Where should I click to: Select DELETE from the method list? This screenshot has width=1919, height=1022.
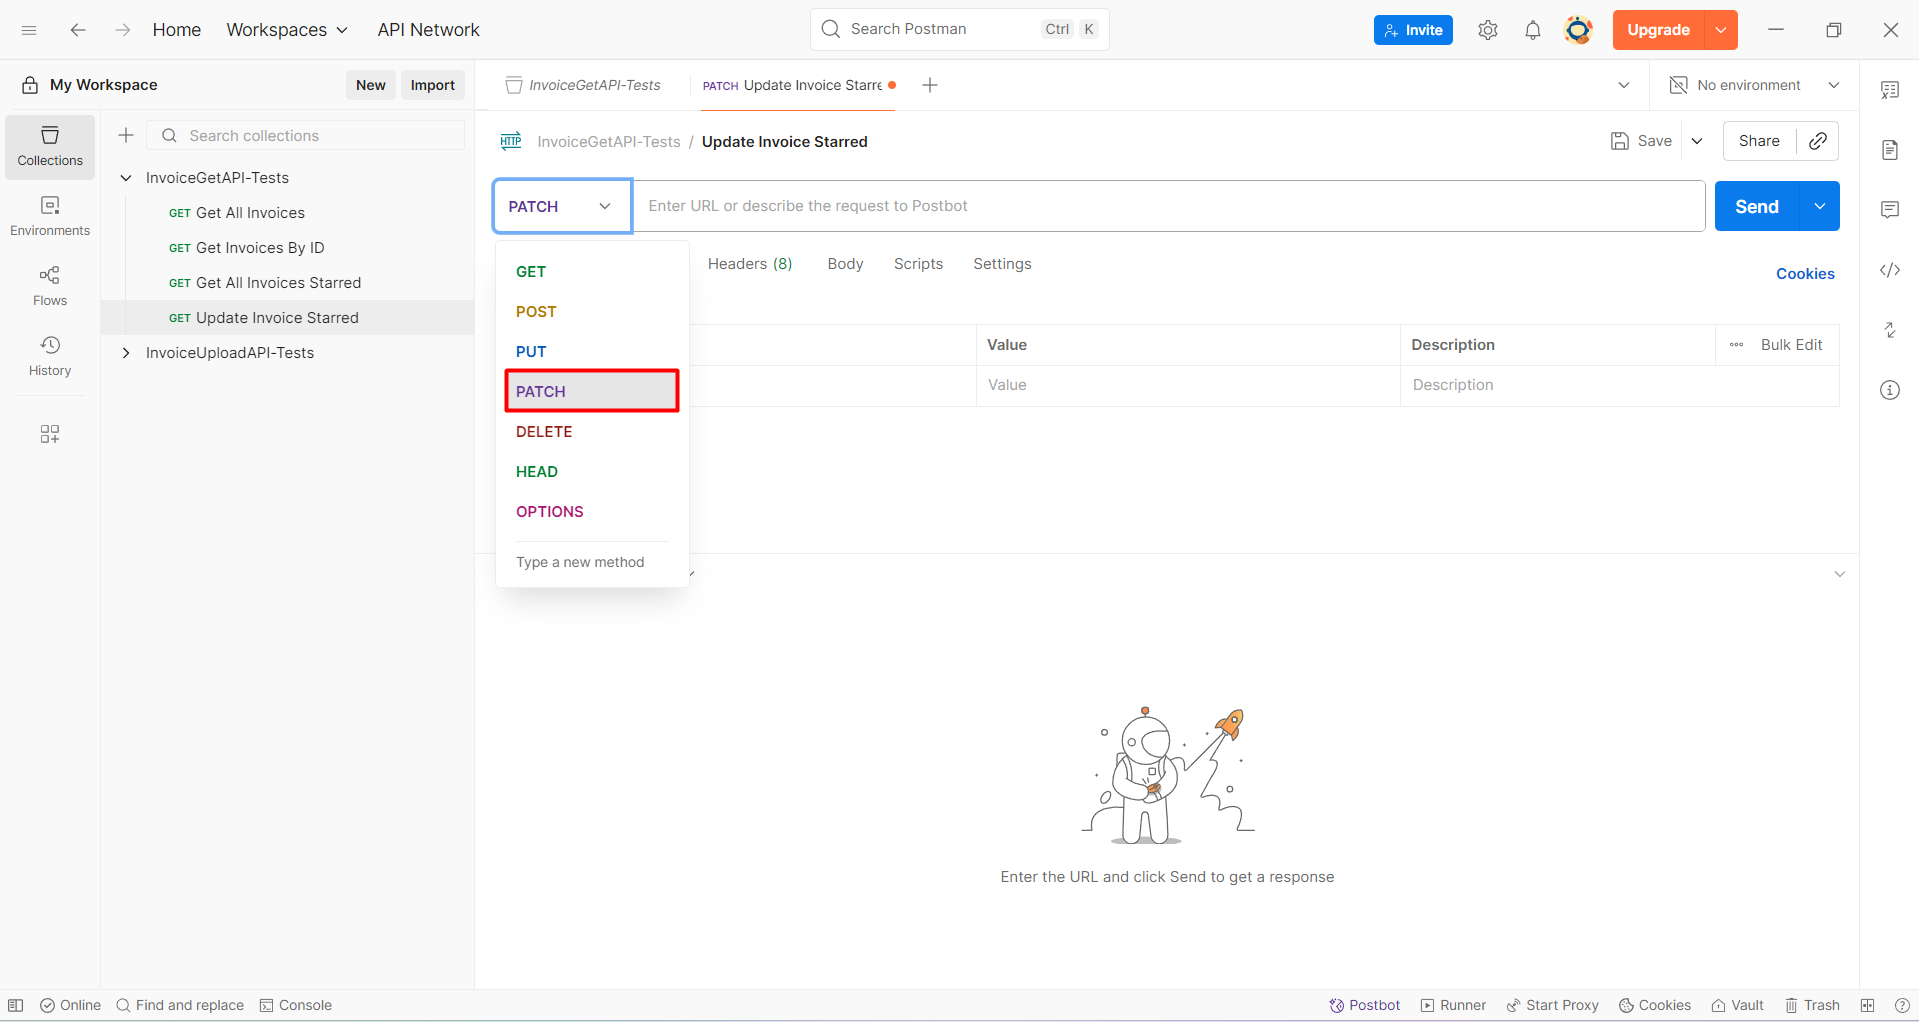point(544,431)
